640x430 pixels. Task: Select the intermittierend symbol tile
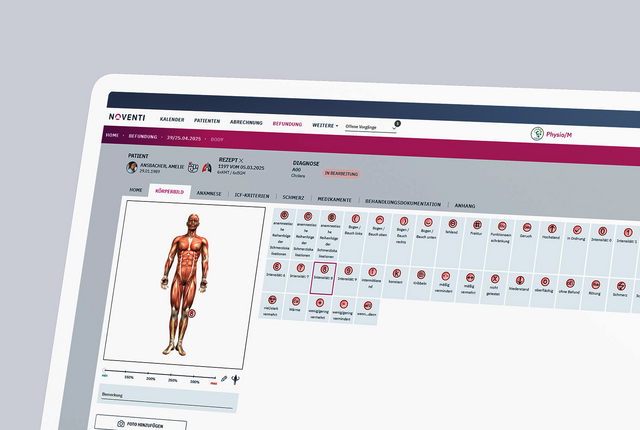371,281
